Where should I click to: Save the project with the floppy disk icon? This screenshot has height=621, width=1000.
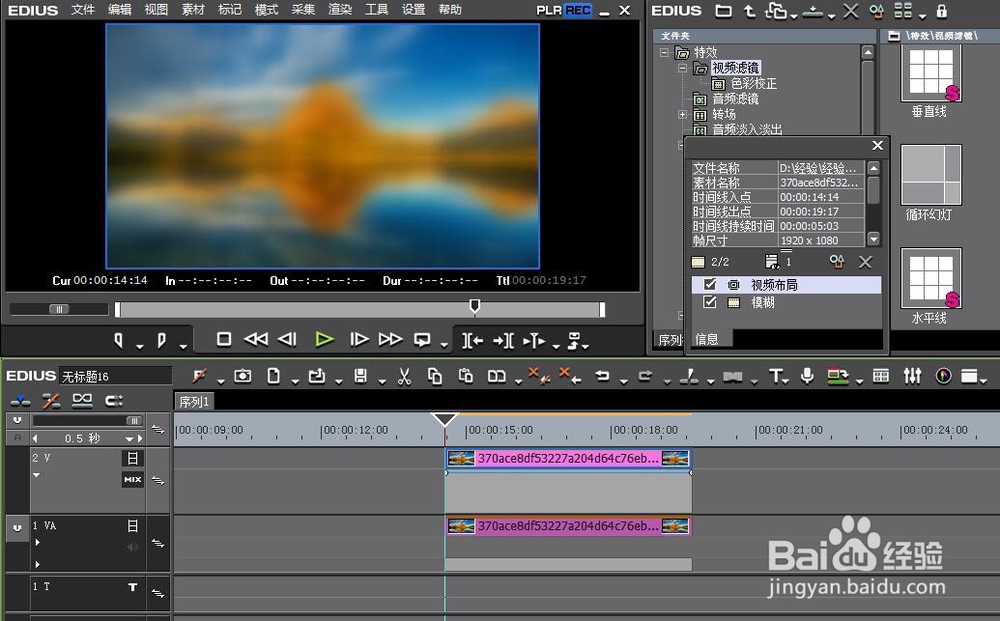(360, 376)
